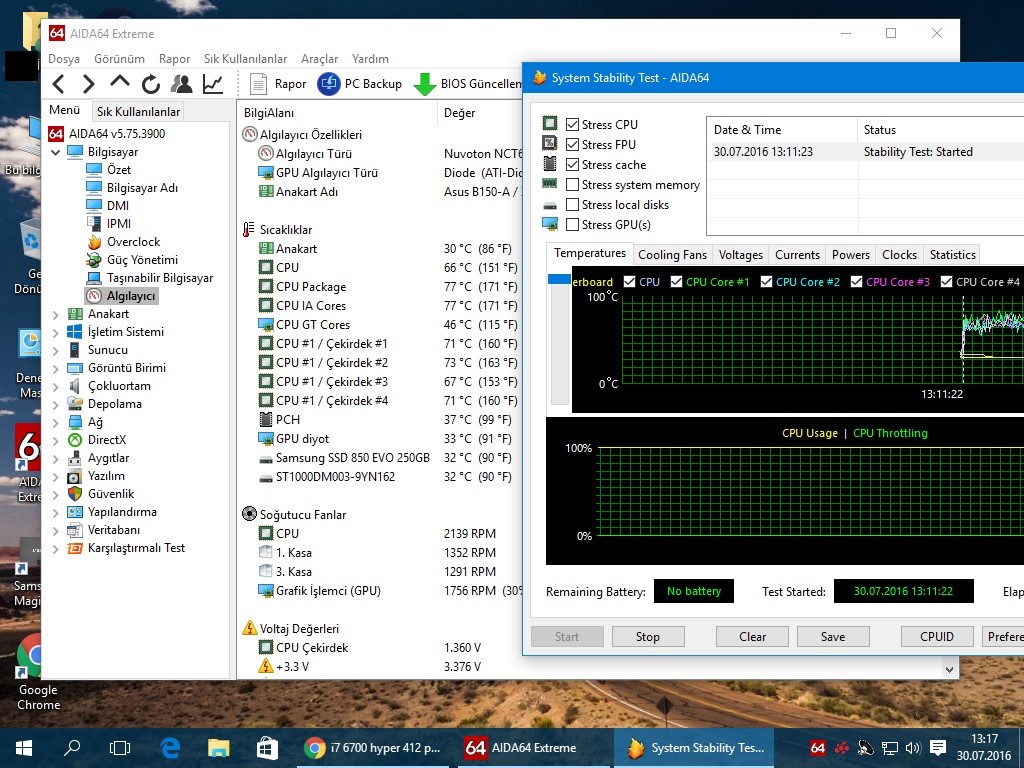Disable the Stress CPU checkbox
The image size is (1024, 768).
point(572,125)
